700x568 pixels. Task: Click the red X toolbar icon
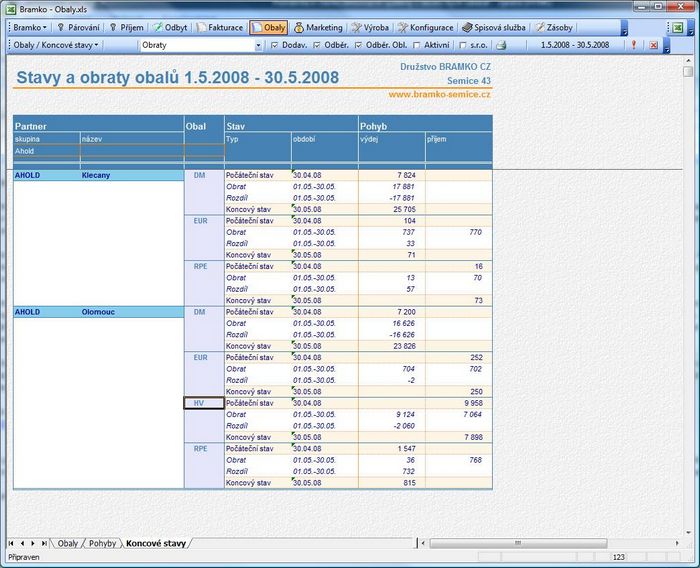tap(654, 45)
